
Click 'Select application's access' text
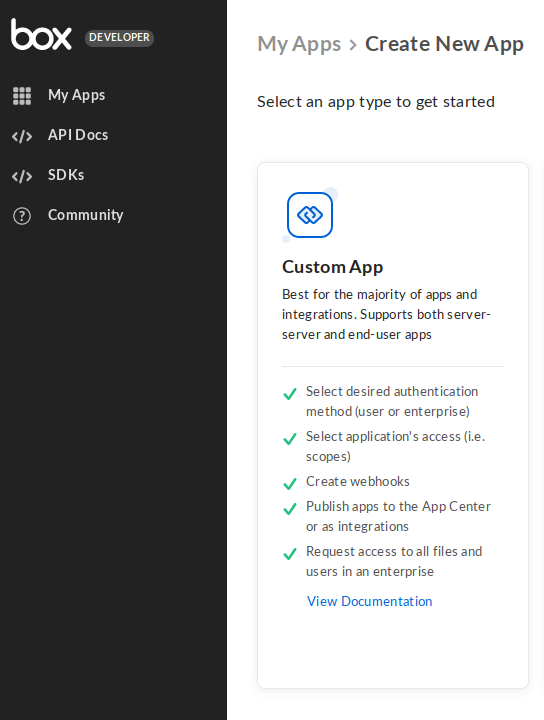click(x=396, y=446)
